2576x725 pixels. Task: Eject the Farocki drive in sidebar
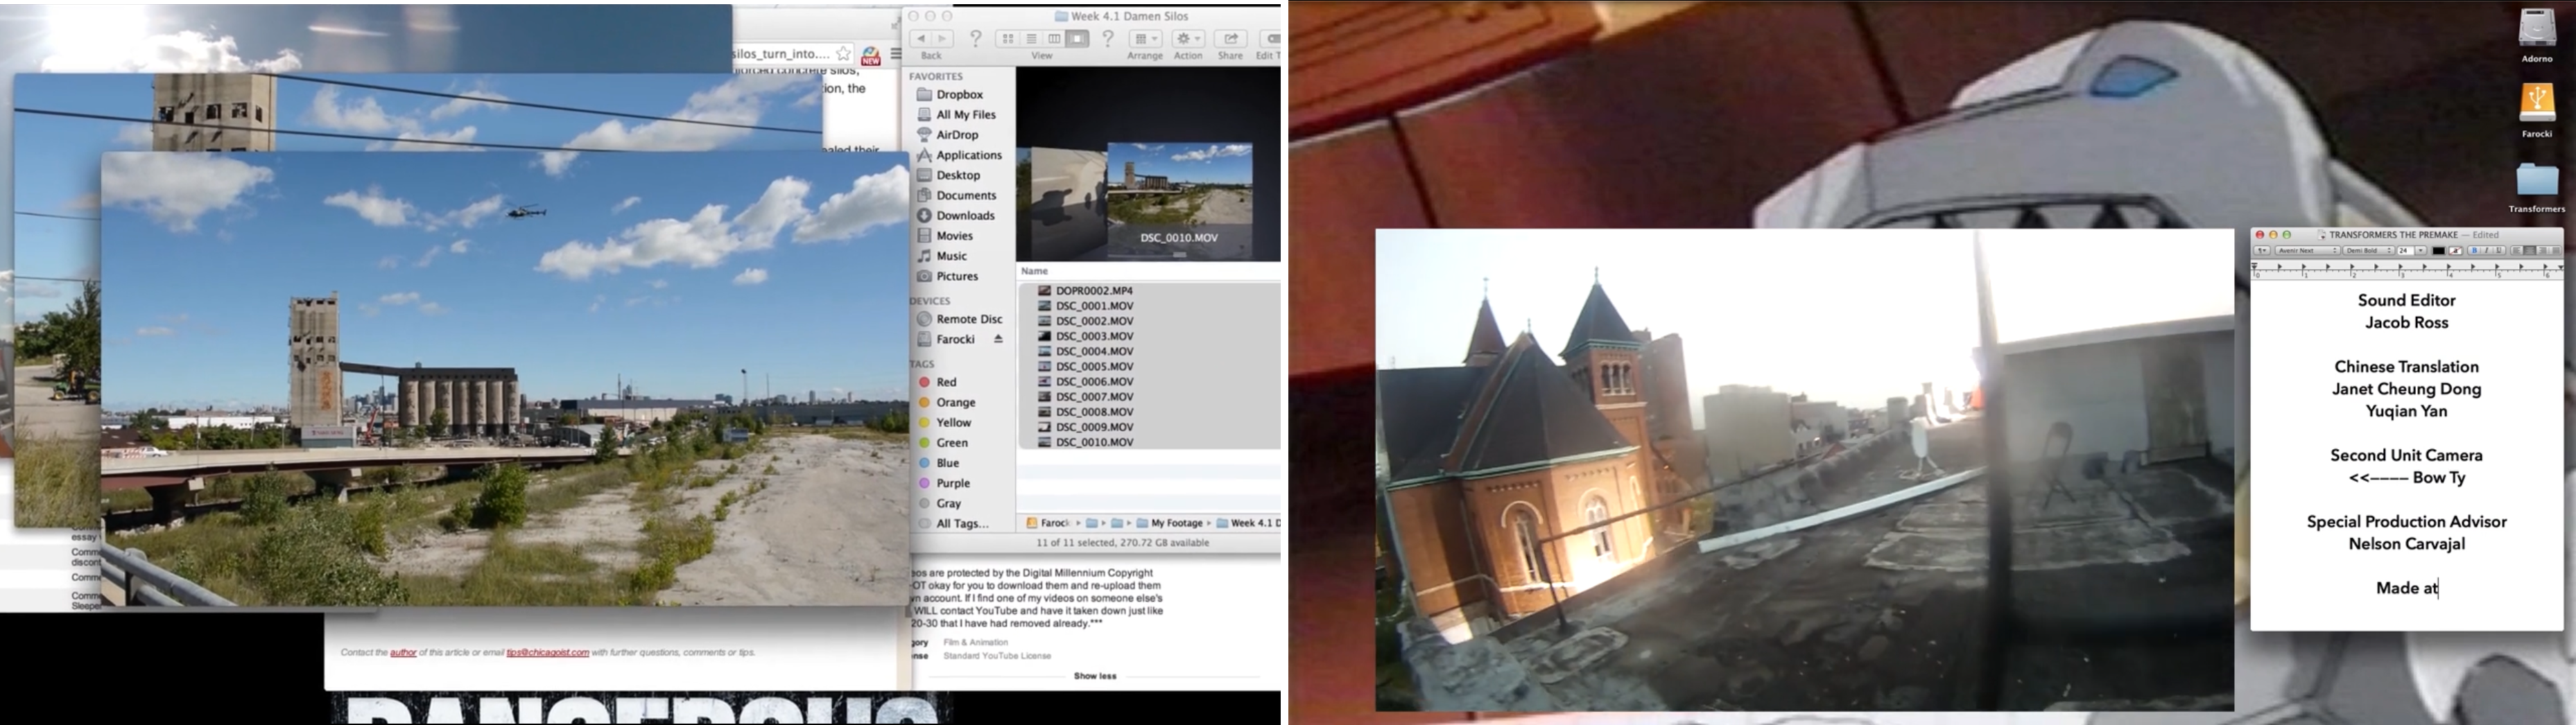[998, 339]
